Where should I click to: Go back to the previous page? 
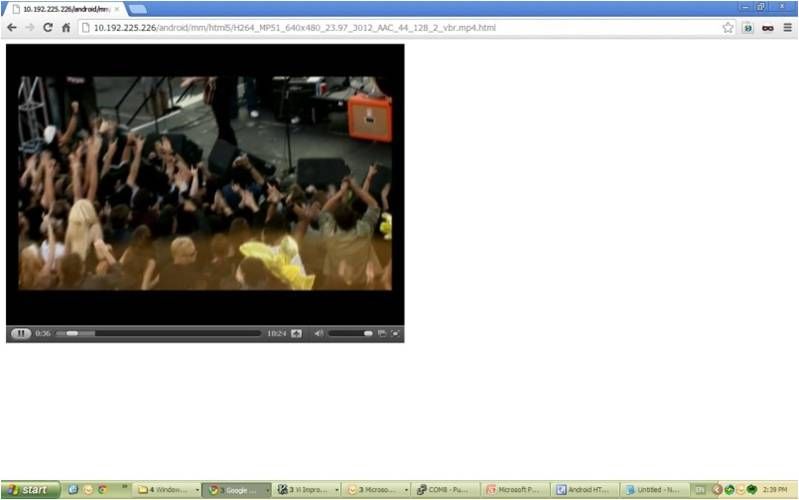[12, 28]
